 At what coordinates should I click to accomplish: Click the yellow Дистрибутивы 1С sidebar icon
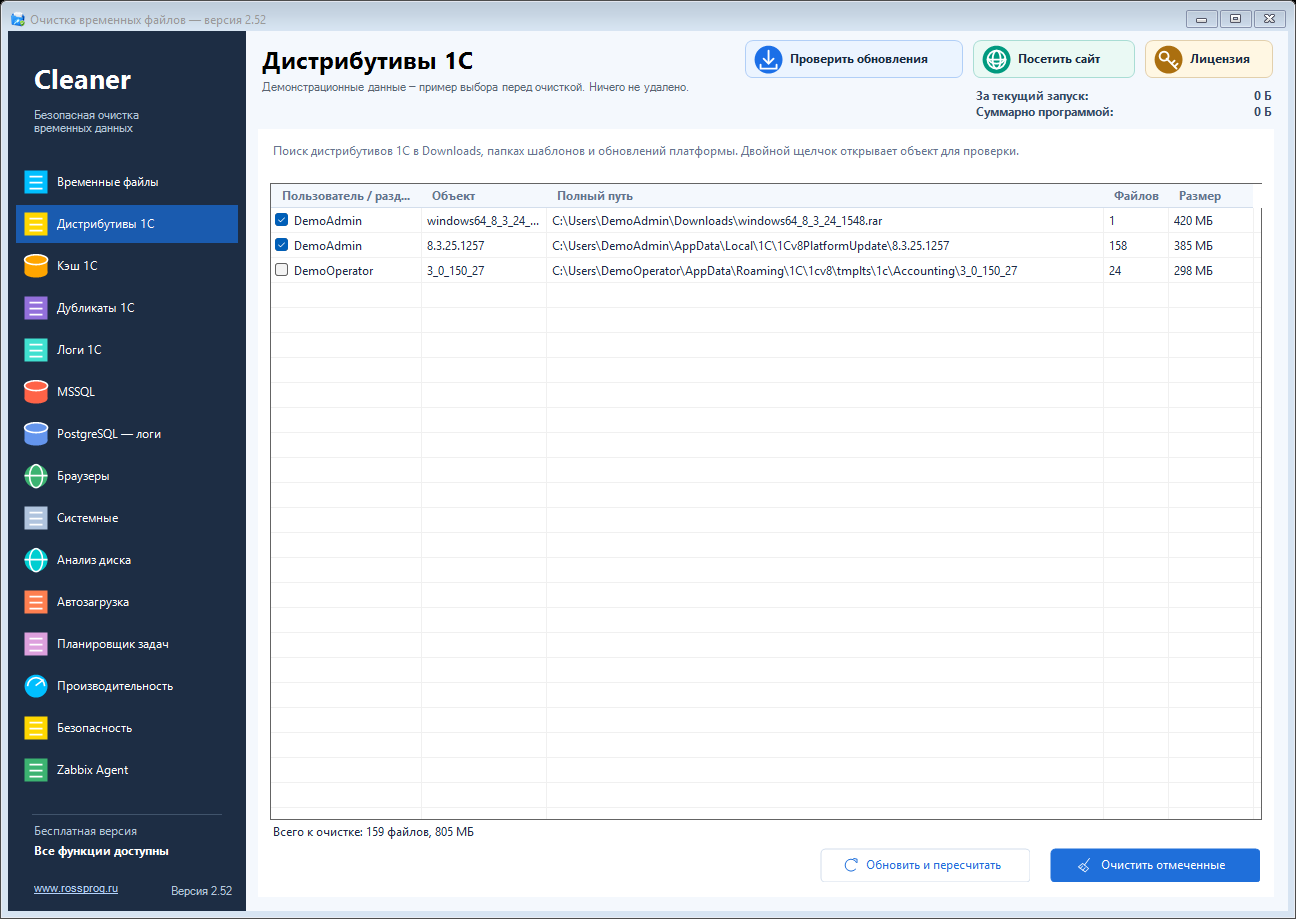tap(36, 224)
